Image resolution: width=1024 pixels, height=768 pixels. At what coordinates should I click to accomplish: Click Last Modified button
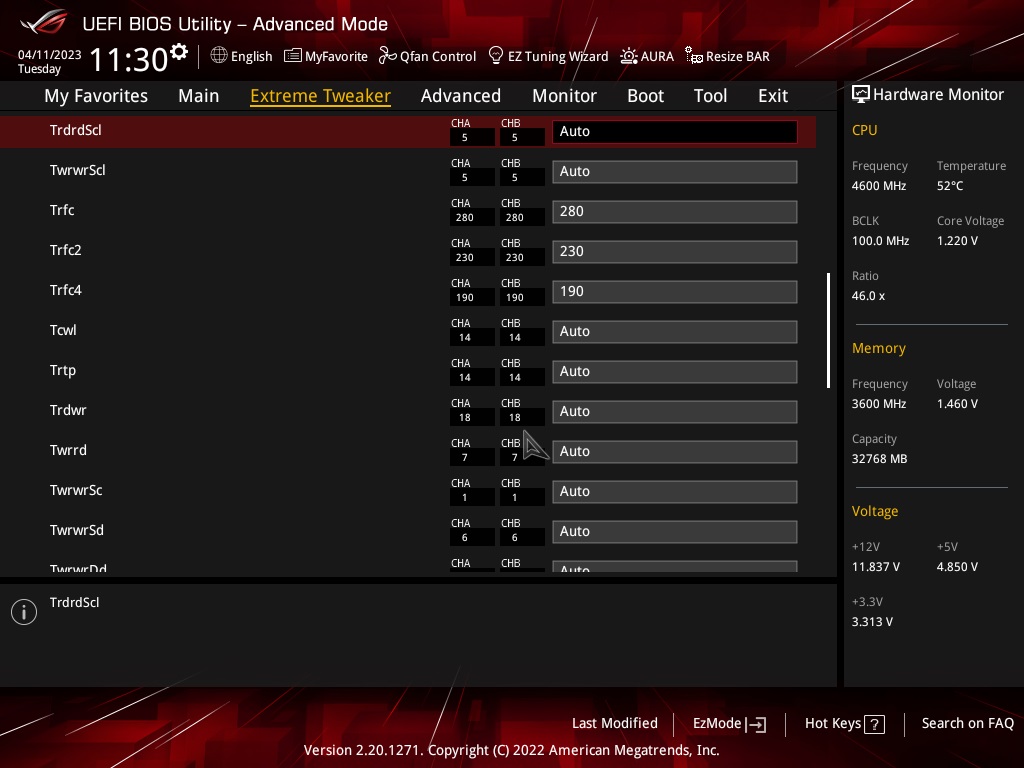coord(615,723)
